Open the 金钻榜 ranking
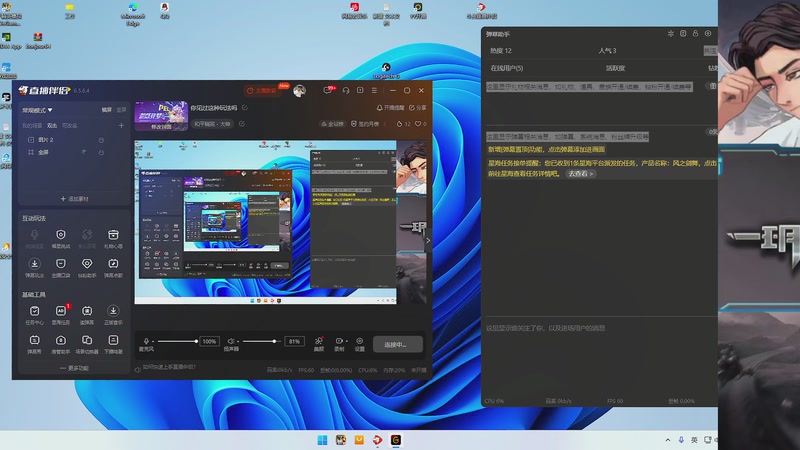This screenshot has width=800, height=450. 332,124
